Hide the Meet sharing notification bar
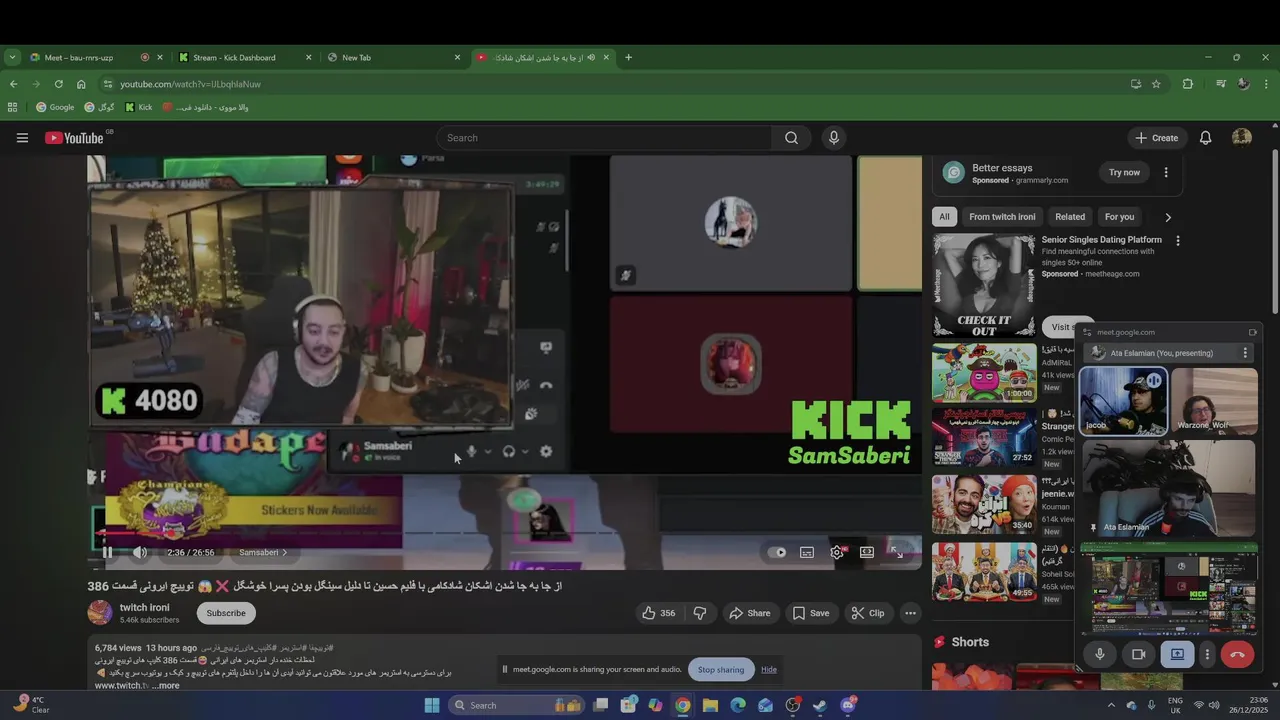The width and height of the screenshot is (1280, 720). [769, 670]
